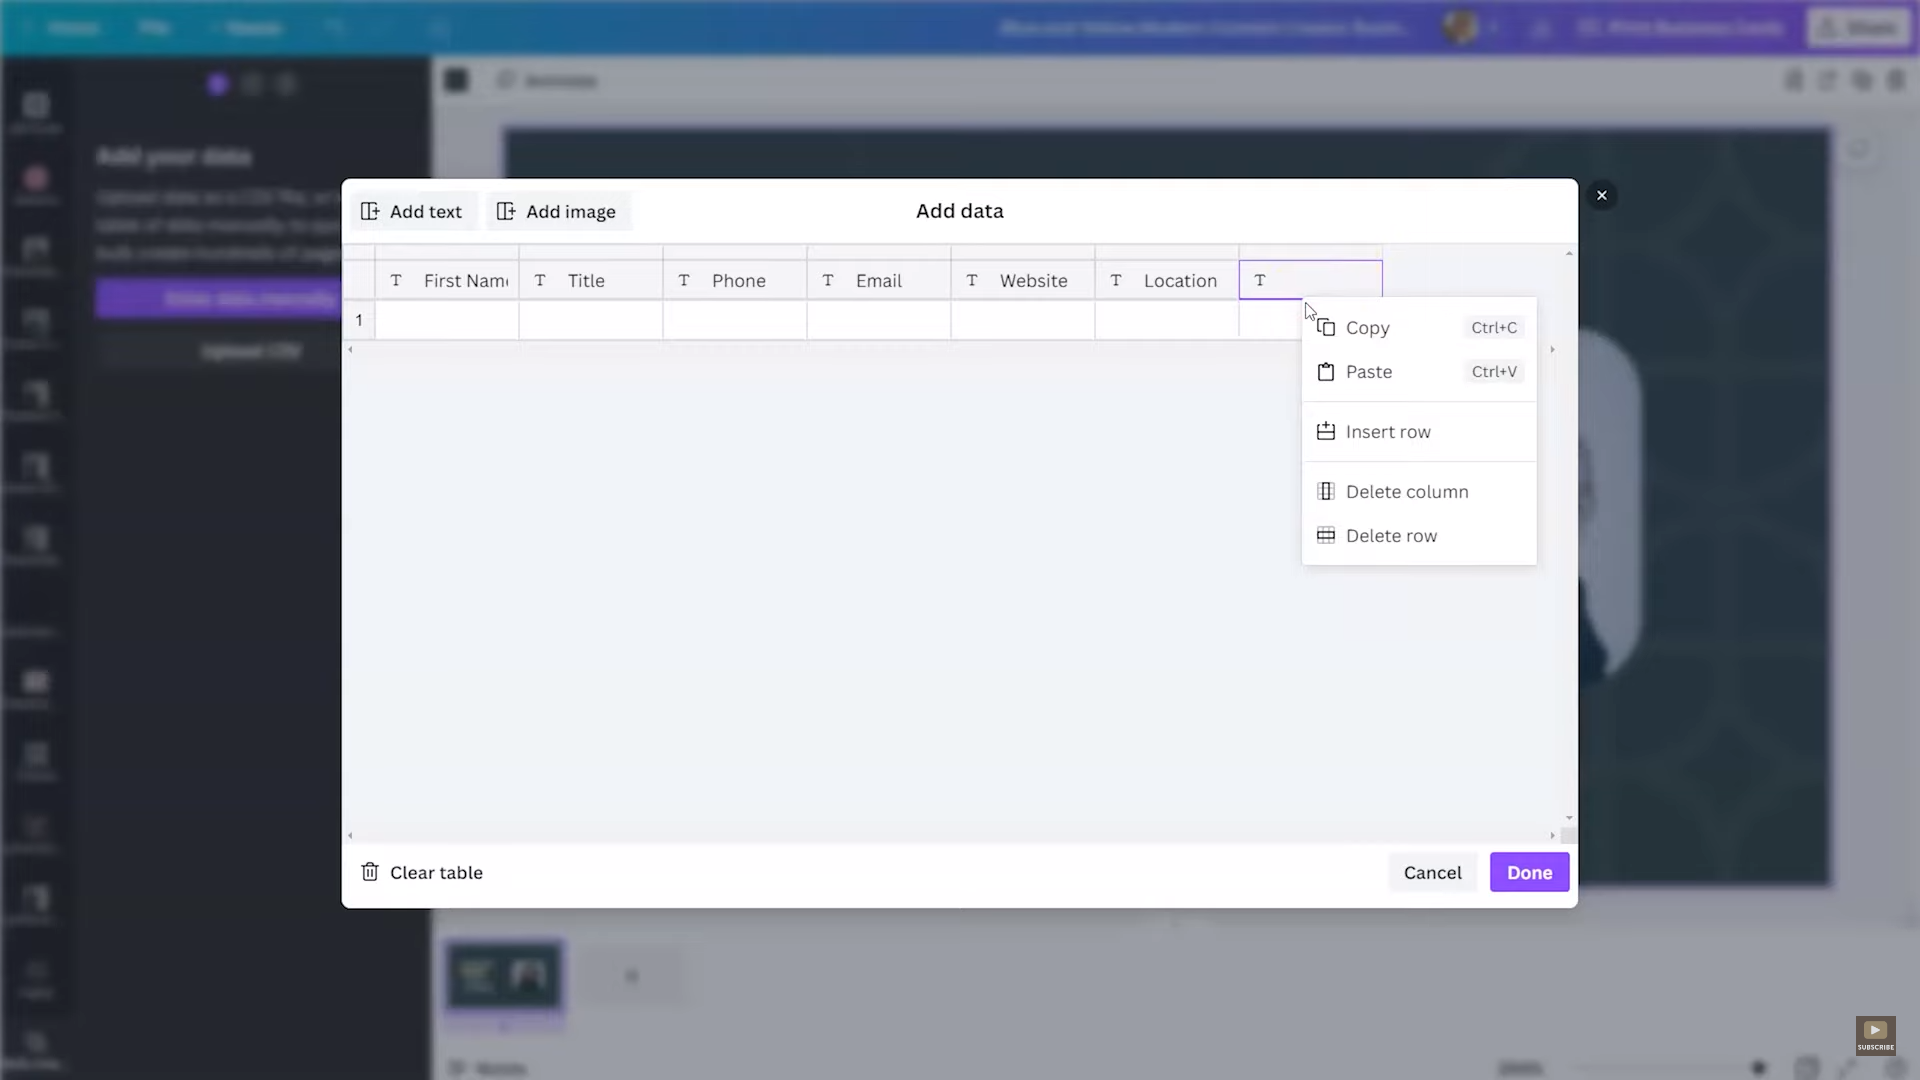This screenshot has width=1920, height=1080.
Task: Click the text type icon on new empty column
Action: [1260, 281]
